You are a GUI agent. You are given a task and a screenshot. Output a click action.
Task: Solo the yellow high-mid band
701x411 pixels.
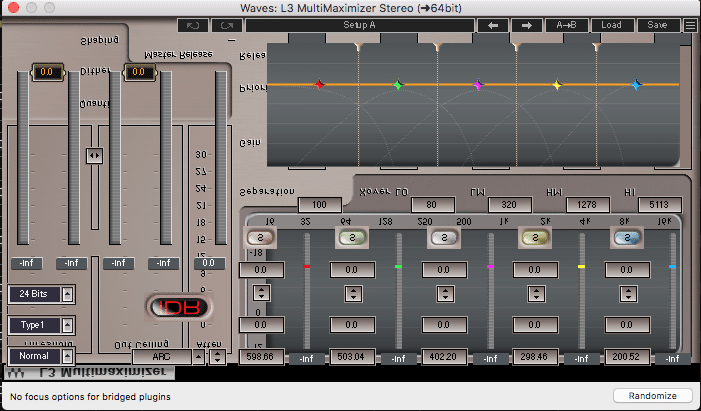pos(535,237)
